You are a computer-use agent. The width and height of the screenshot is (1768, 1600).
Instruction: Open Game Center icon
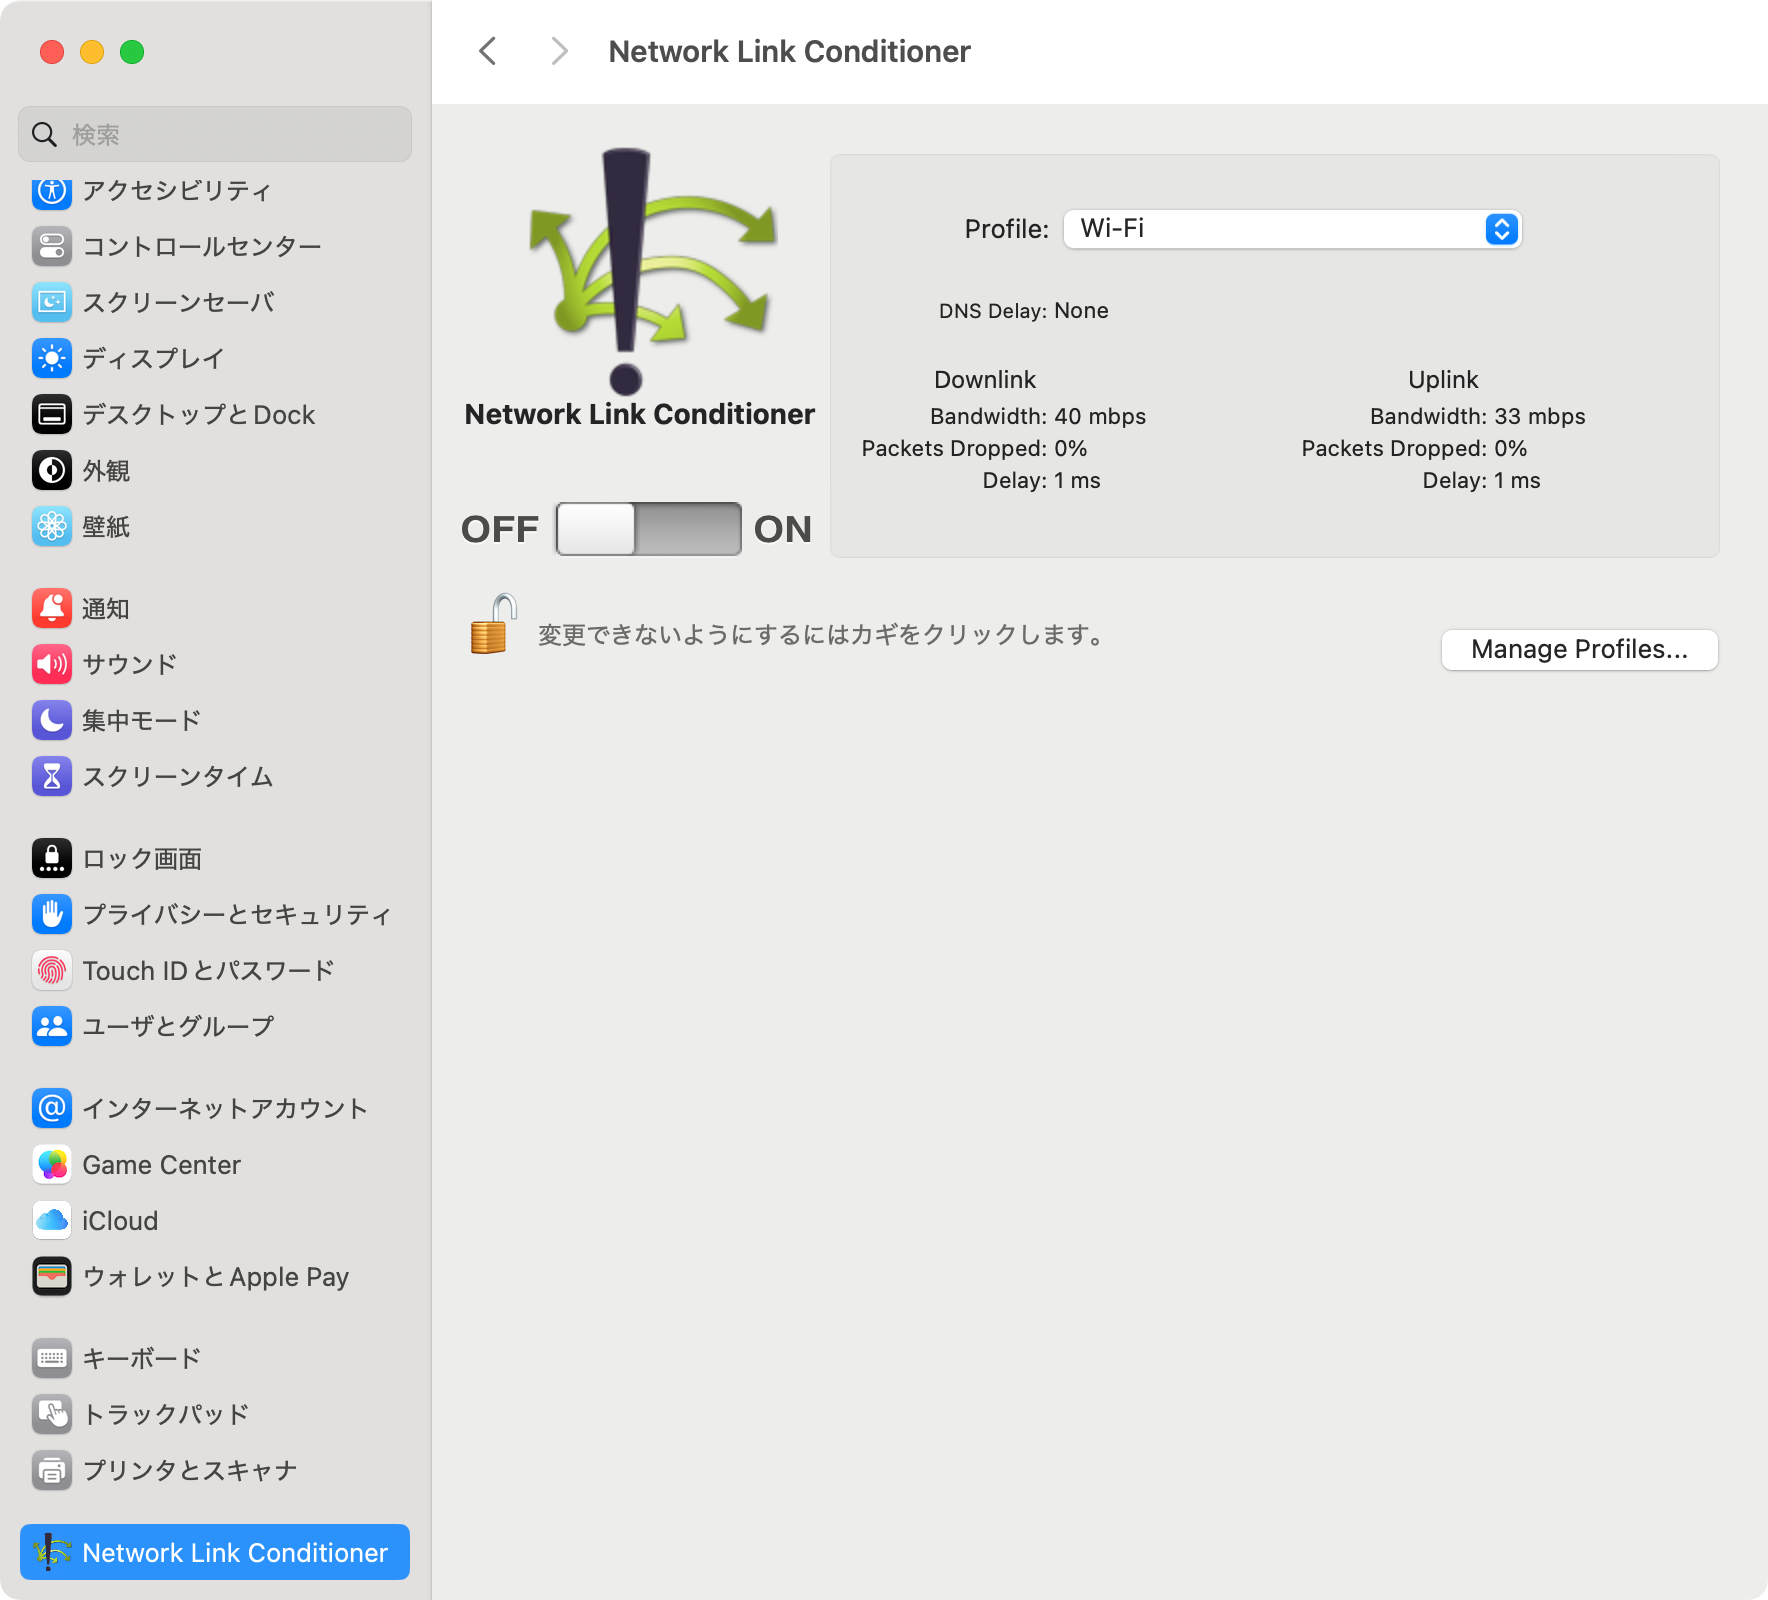tap(52, 1164)
